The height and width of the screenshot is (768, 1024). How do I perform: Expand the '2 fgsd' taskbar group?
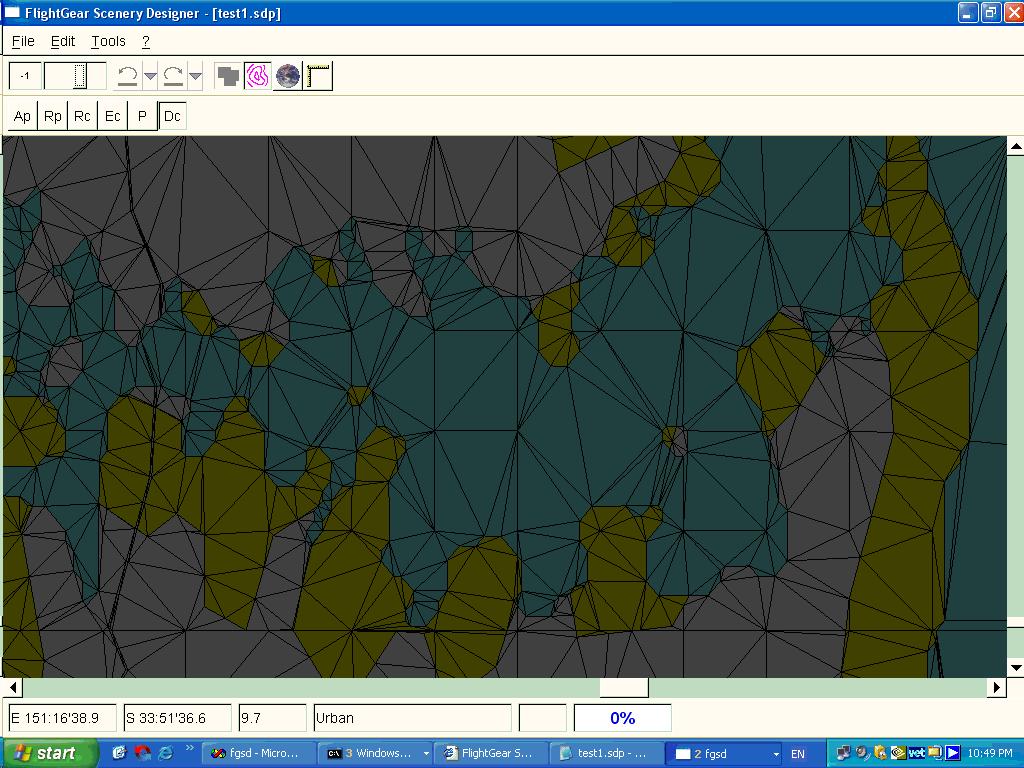(776, 753)
